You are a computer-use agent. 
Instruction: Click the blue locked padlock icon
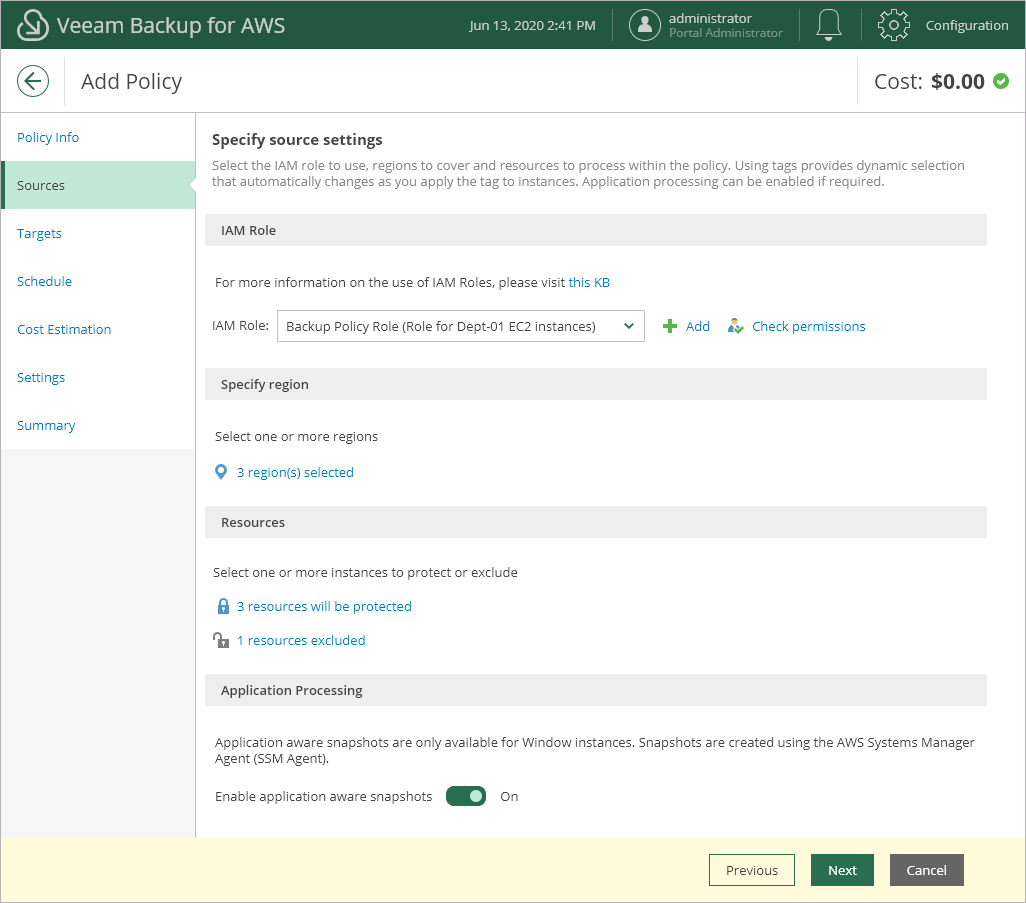[223, 606]
